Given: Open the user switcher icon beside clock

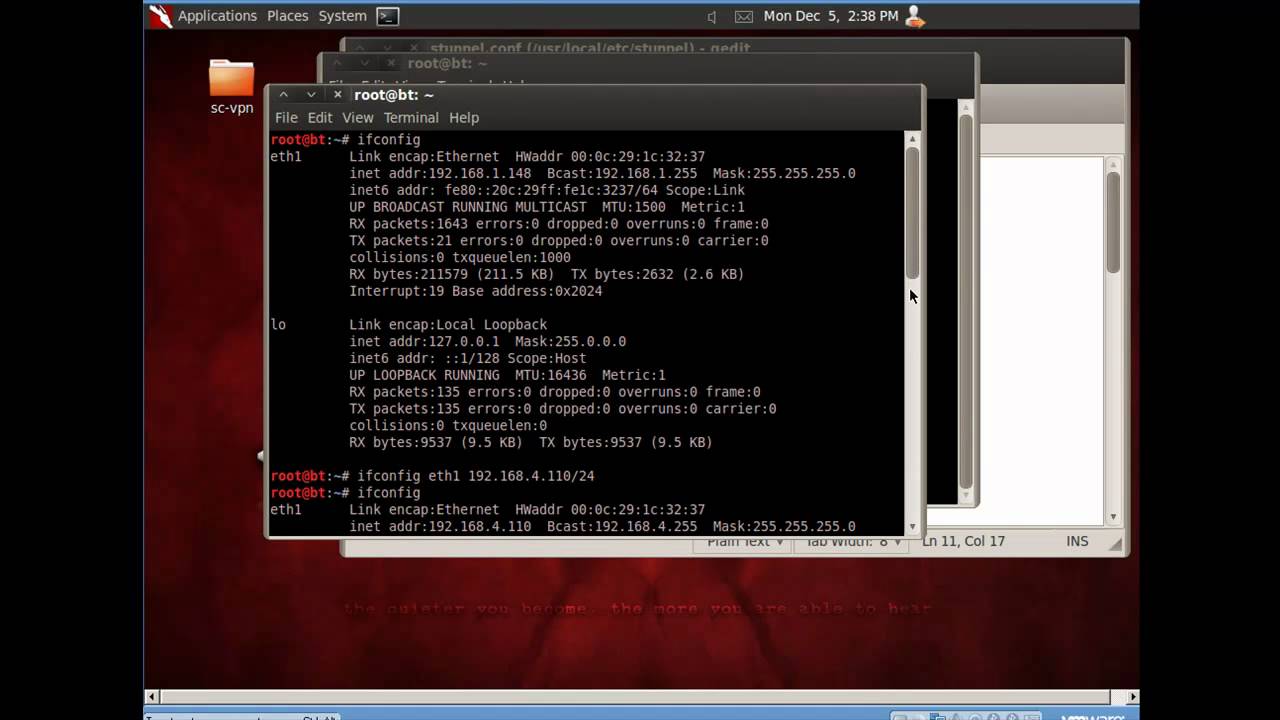Looking at the screenshot, I should pyautogui.click(x=914, y=15).
